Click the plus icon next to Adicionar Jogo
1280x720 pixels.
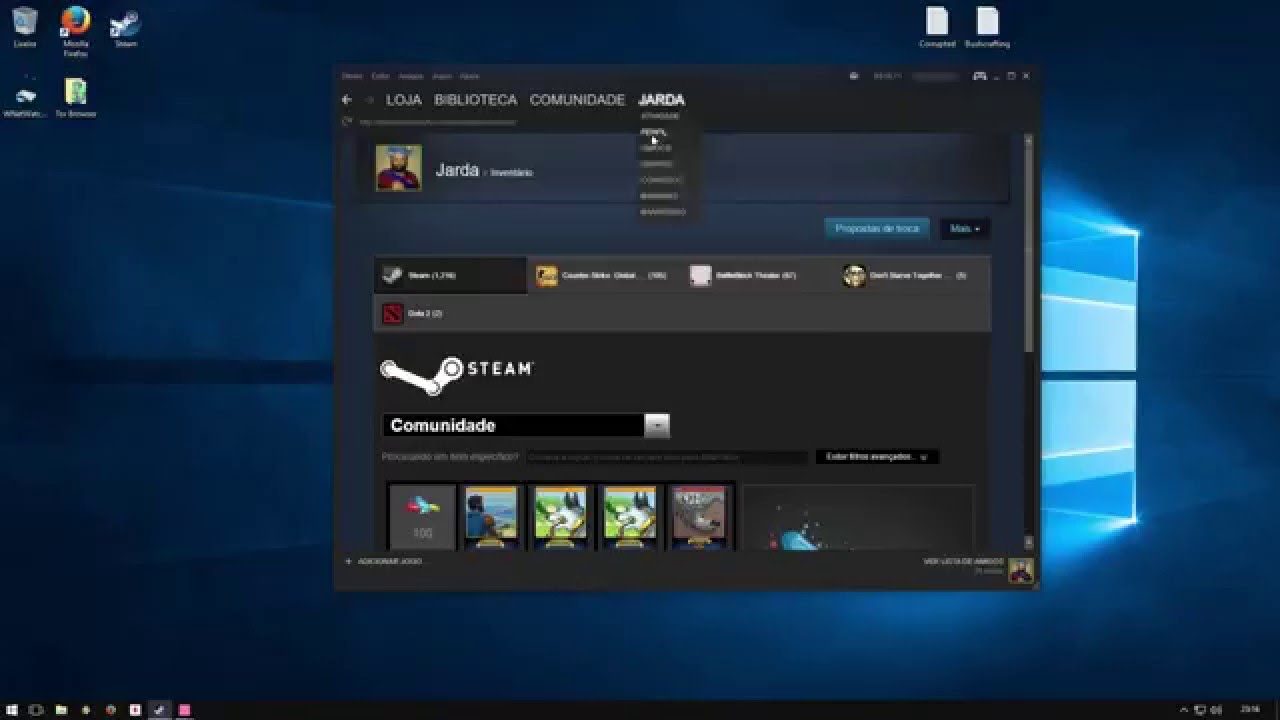[x=348, y=562]
